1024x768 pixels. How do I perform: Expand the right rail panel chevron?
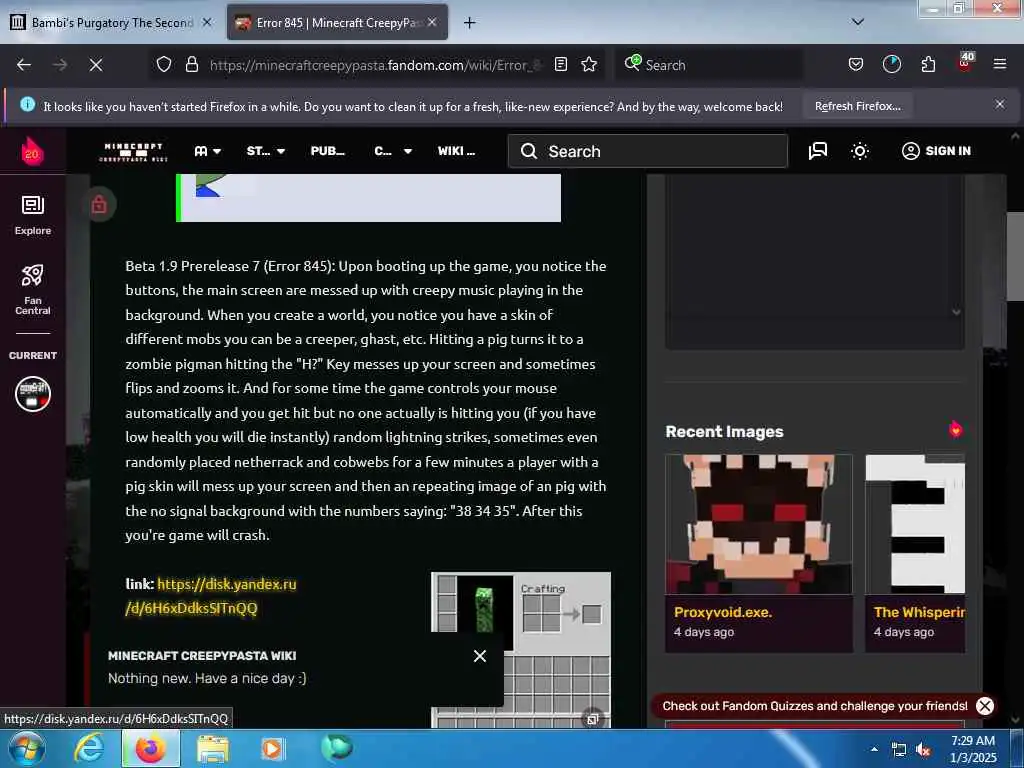point(955,312)
